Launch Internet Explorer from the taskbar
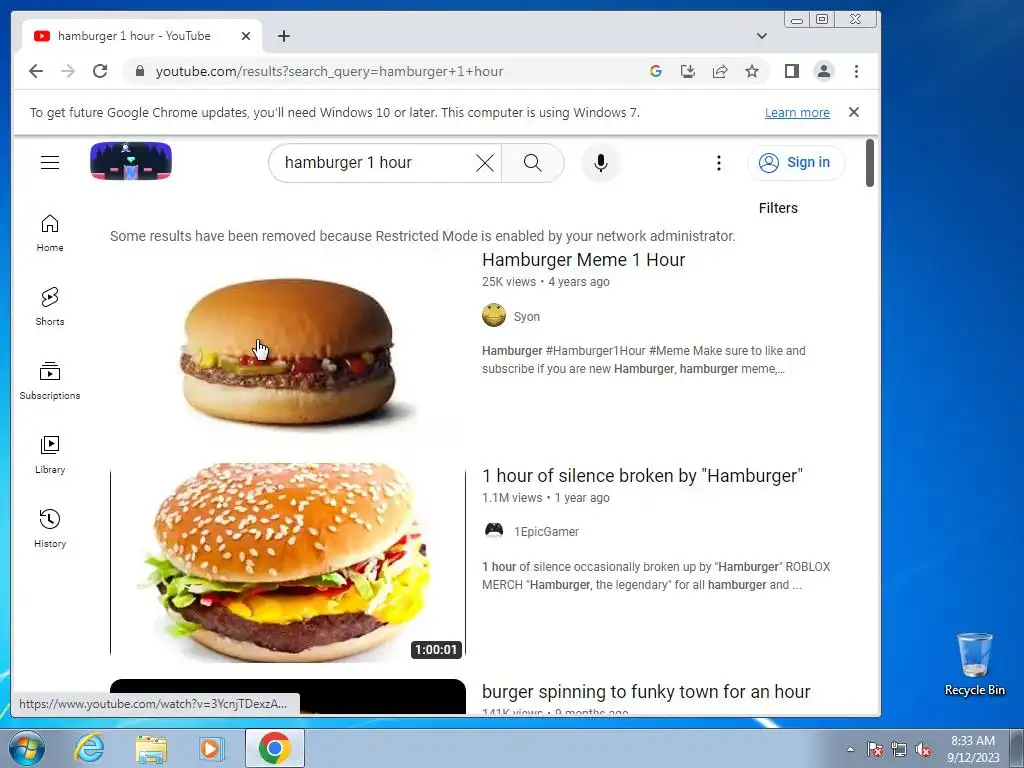 [x=89, y=748]
